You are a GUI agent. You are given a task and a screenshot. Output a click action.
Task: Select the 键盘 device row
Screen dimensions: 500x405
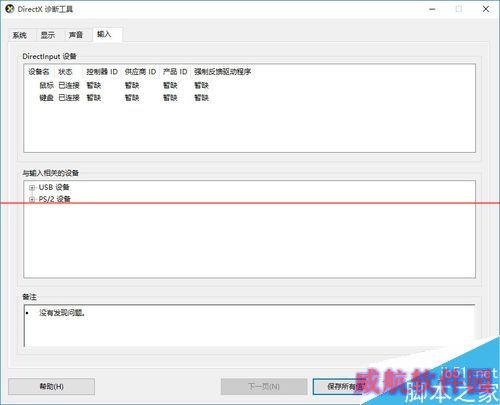124,98
